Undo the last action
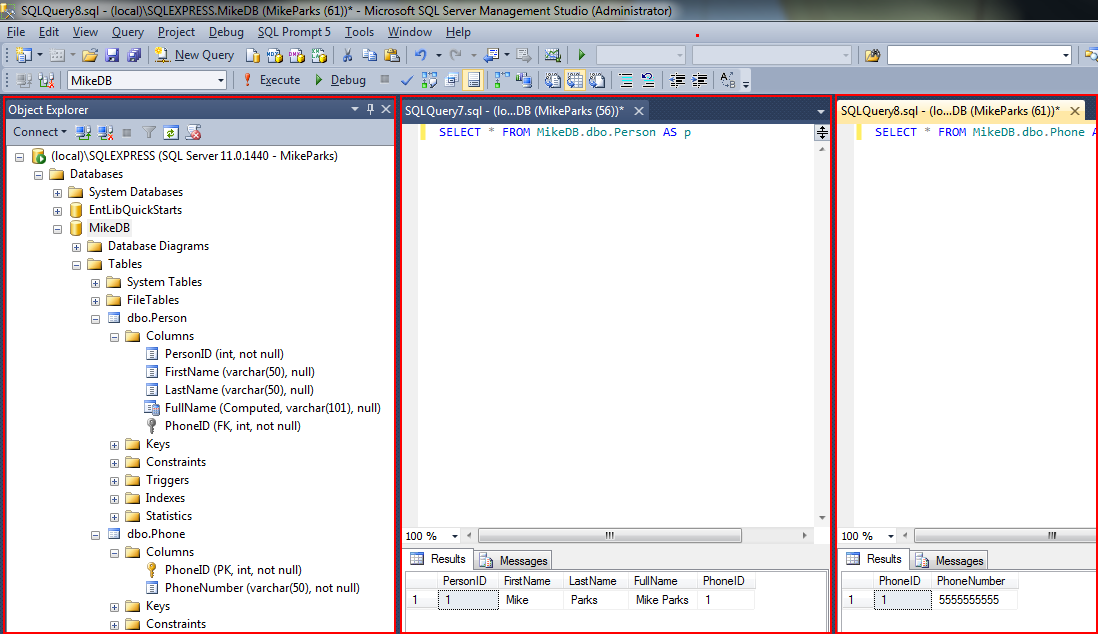1098x634 pixels. tap(421, 55)
